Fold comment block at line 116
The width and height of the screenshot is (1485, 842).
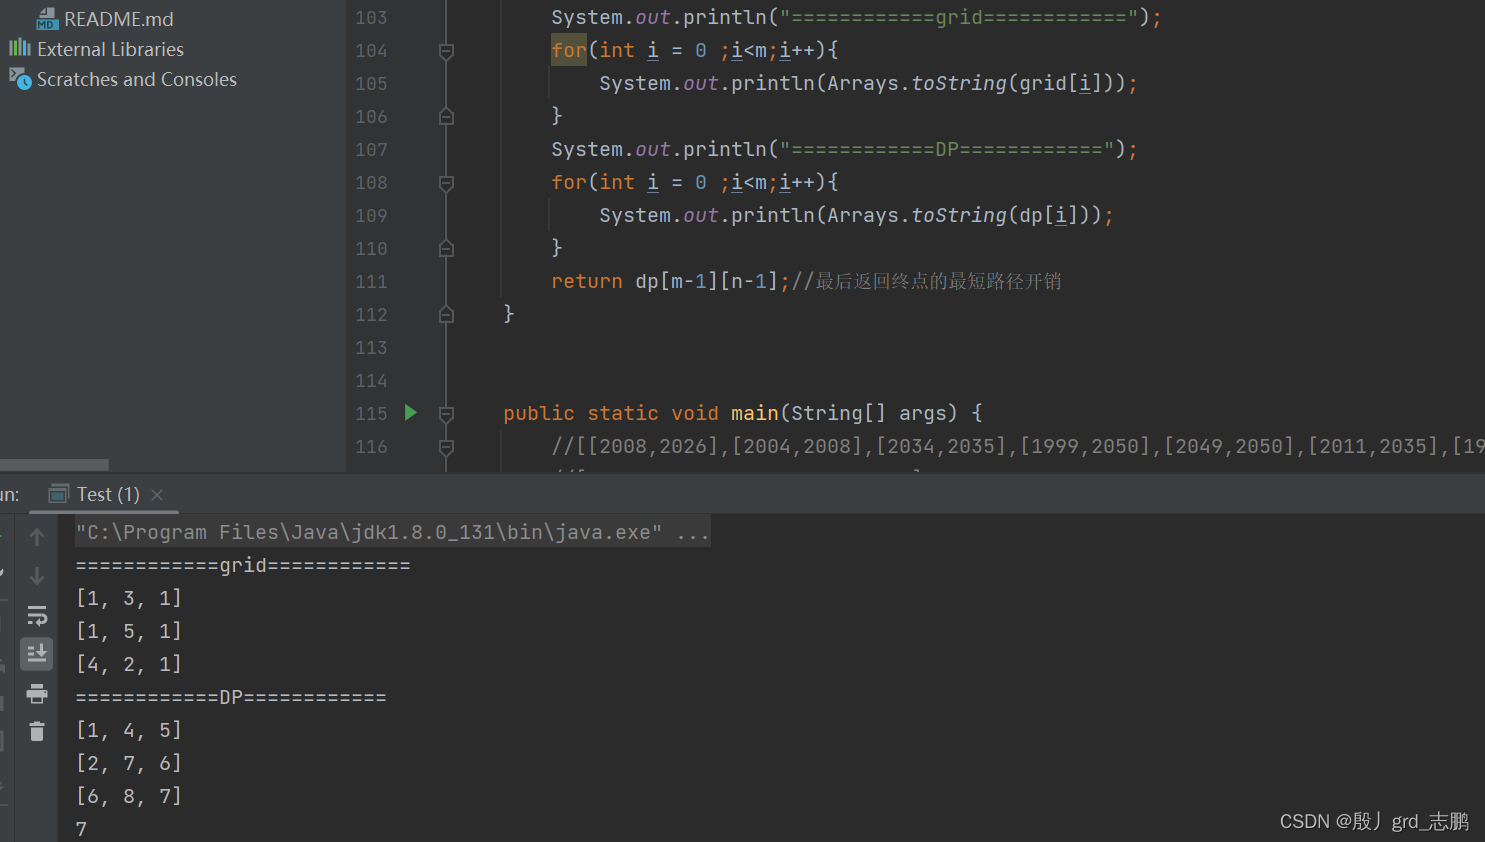point(447,447)
